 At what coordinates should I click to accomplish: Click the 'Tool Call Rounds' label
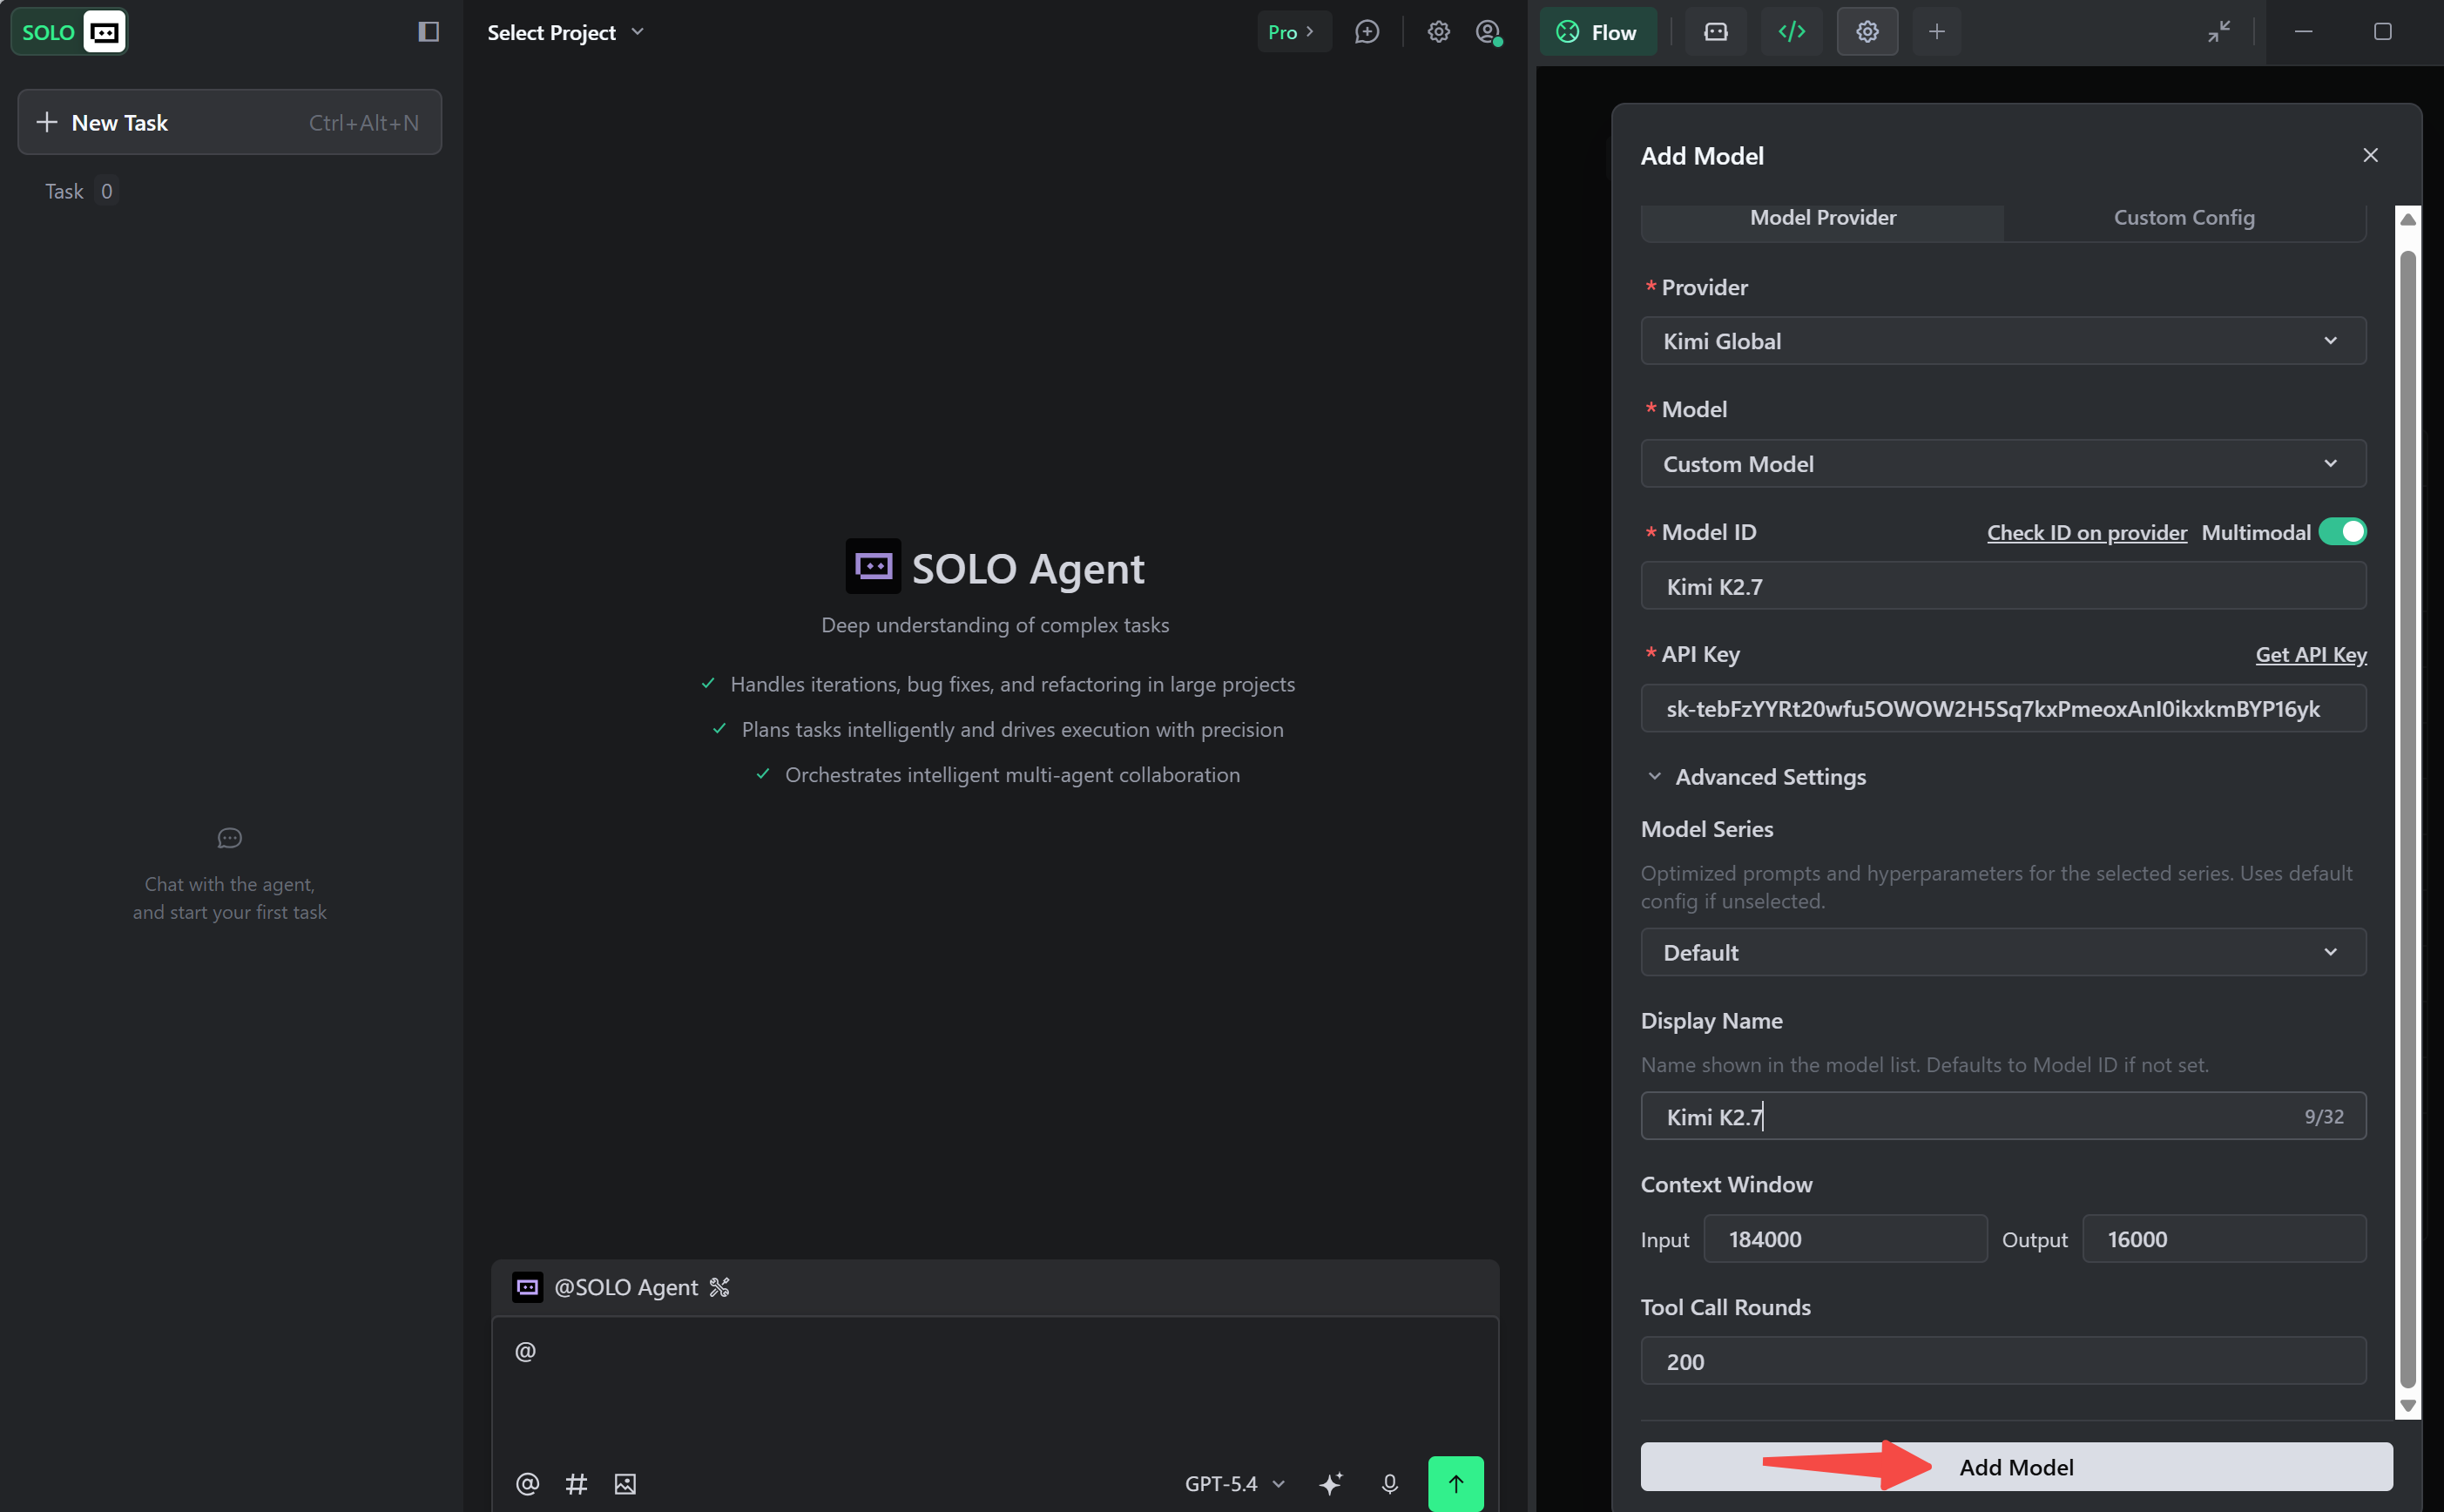click(x=1725, y=1308)
